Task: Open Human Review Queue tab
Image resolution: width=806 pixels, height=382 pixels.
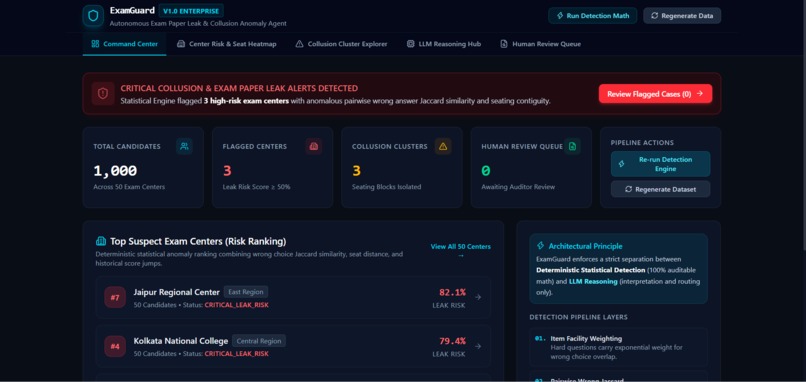Action: pos(540,44)
